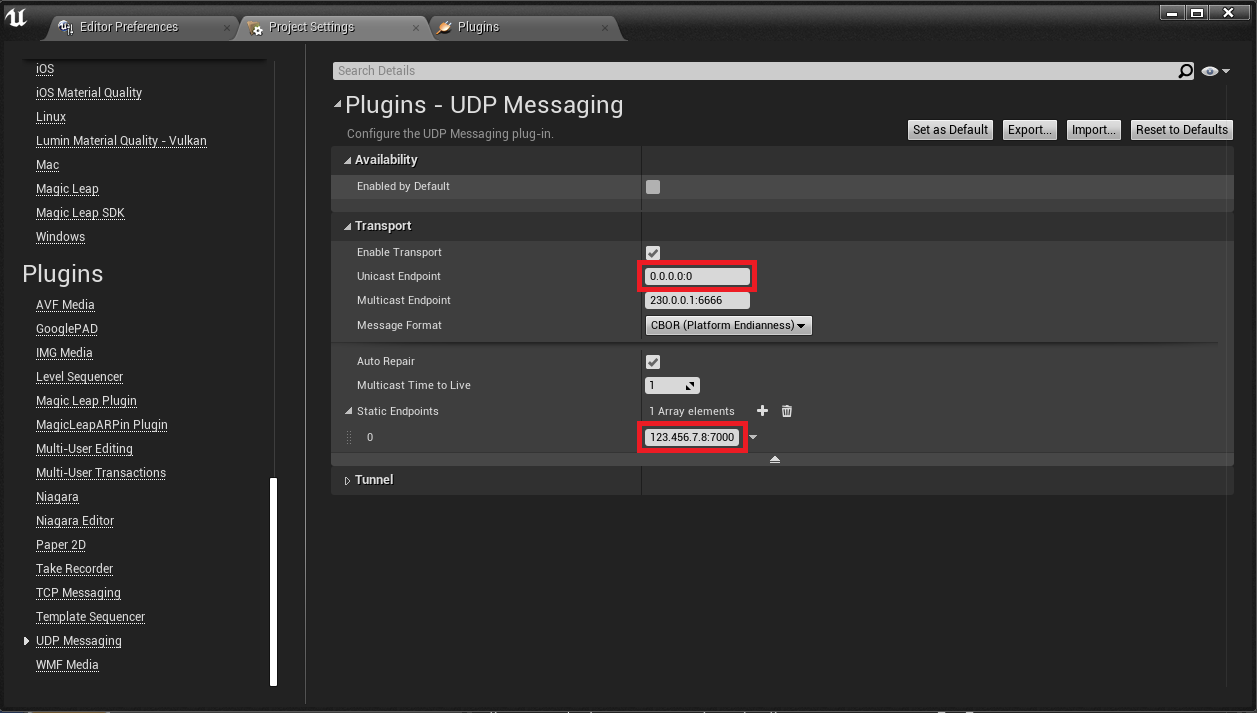Open MagicLeapARPin Plugin settings
1257x714 pixels.
[x=102, y=425]
